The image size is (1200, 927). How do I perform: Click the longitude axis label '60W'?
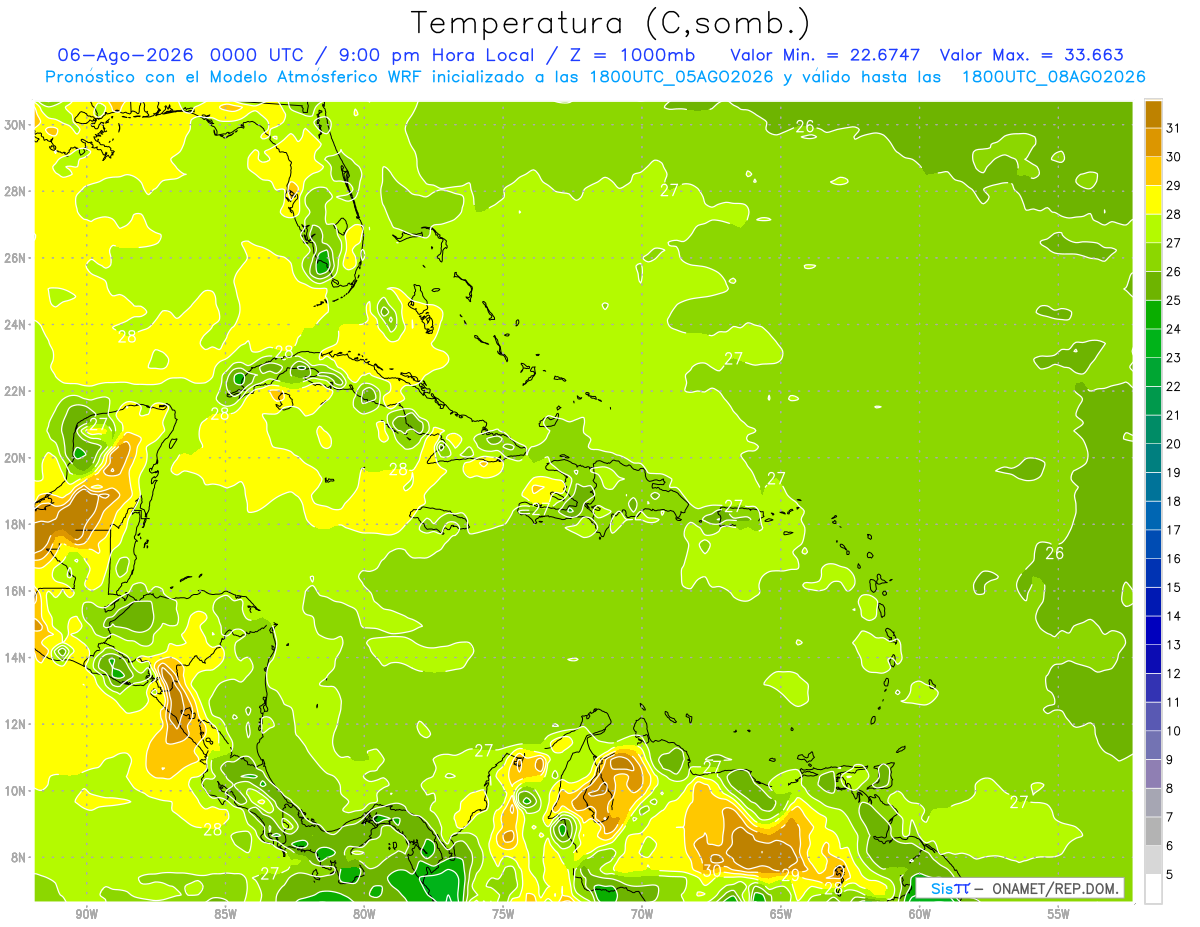point(920,914)
